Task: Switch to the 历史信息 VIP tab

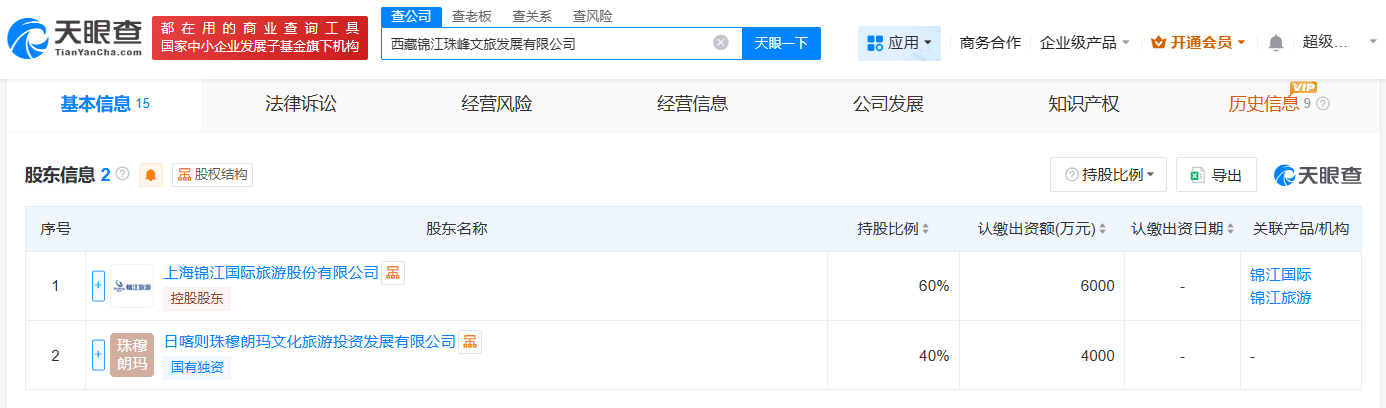Action: coord(1264,104)
